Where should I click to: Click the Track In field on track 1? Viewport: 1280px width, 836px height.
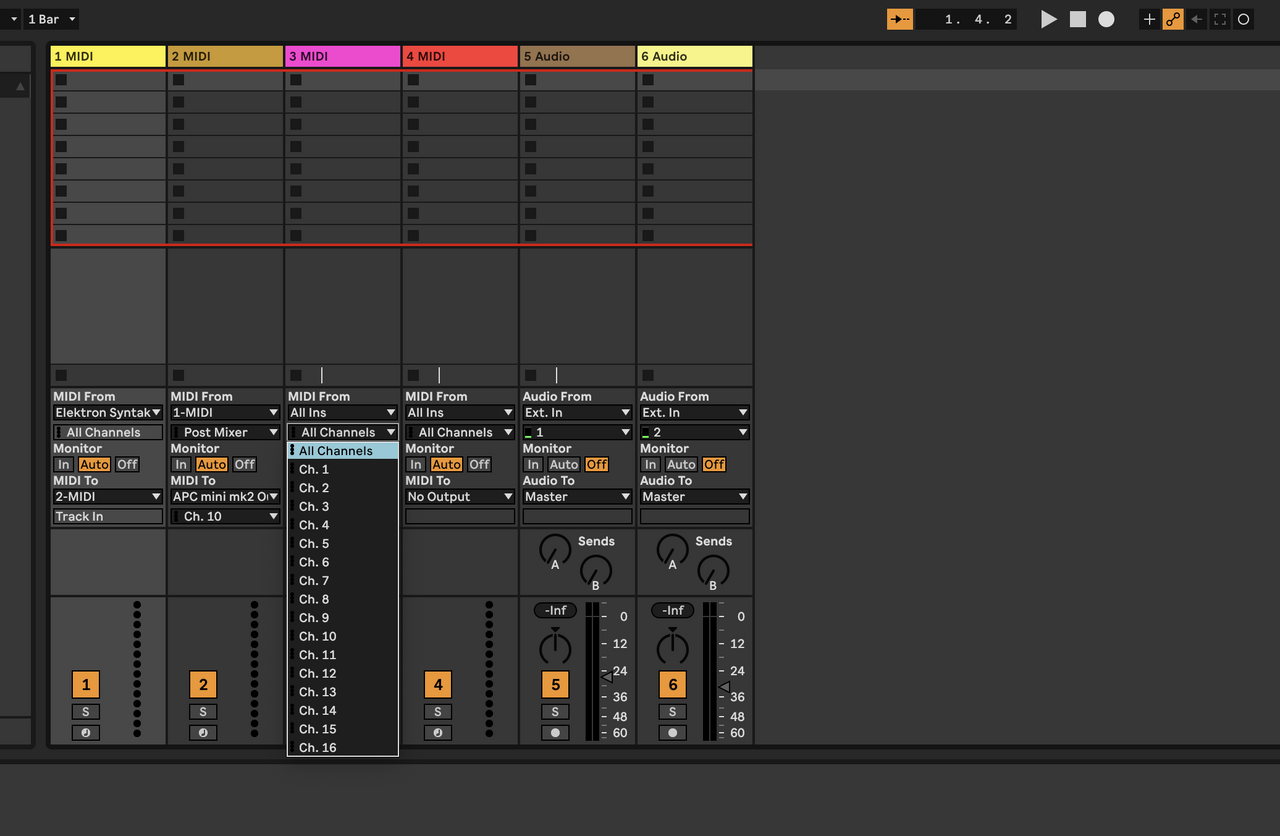point(108,516)
